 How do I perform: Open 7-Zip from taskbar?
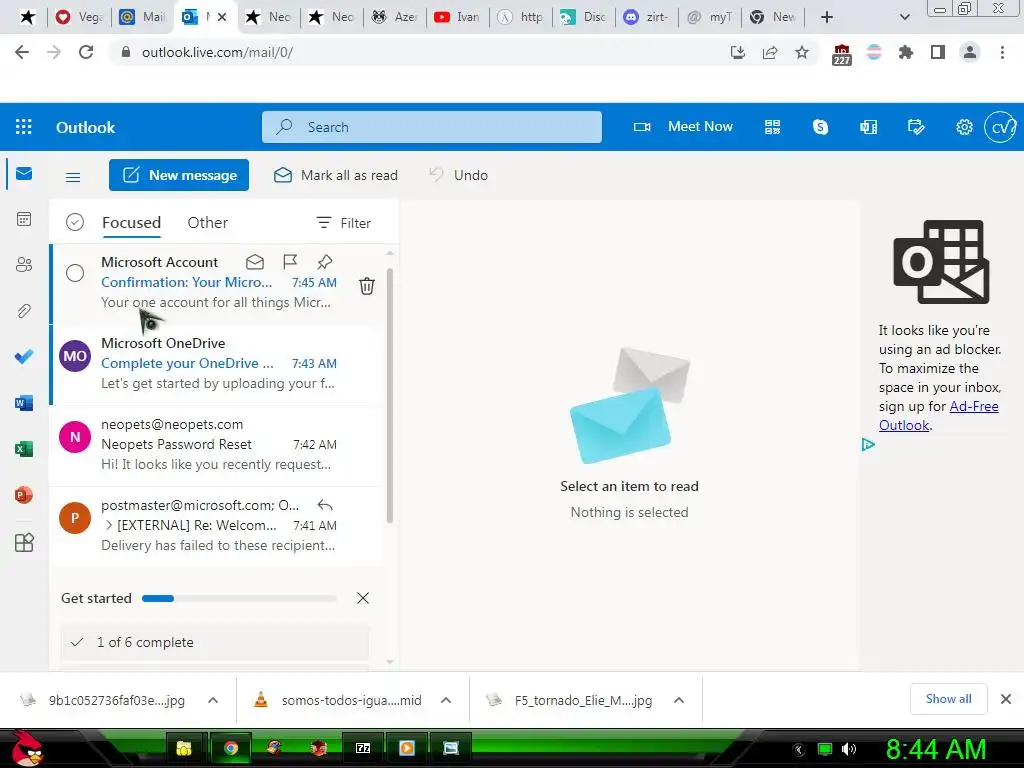(363, 748)
